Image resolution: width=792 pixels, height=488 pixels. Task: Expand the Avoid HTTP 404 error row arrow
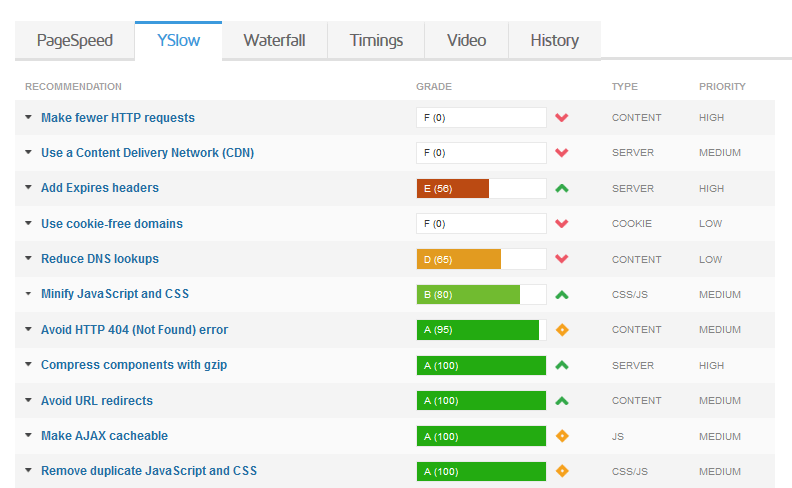[28, 329]
